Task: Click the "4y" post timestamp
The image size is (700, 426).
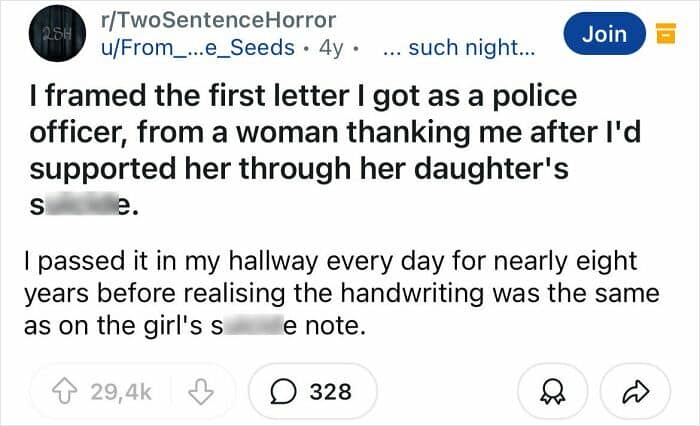Action: (330, 47)
